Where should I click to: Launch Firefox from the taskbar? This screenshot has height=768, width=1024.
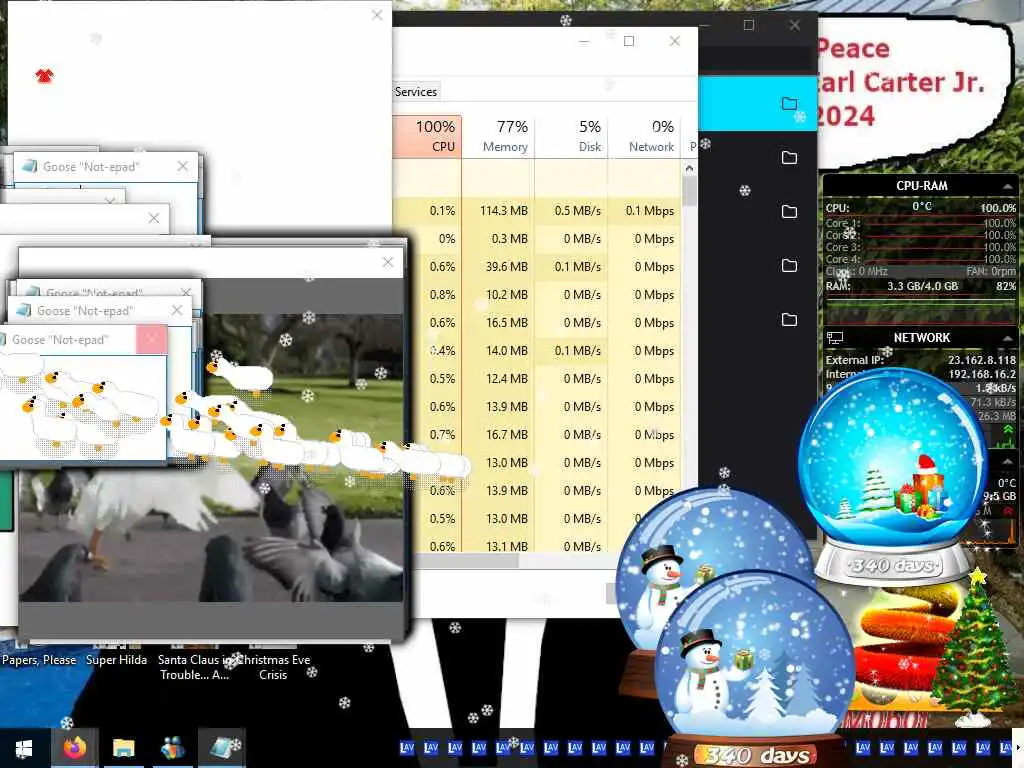(x=74, y=747)
